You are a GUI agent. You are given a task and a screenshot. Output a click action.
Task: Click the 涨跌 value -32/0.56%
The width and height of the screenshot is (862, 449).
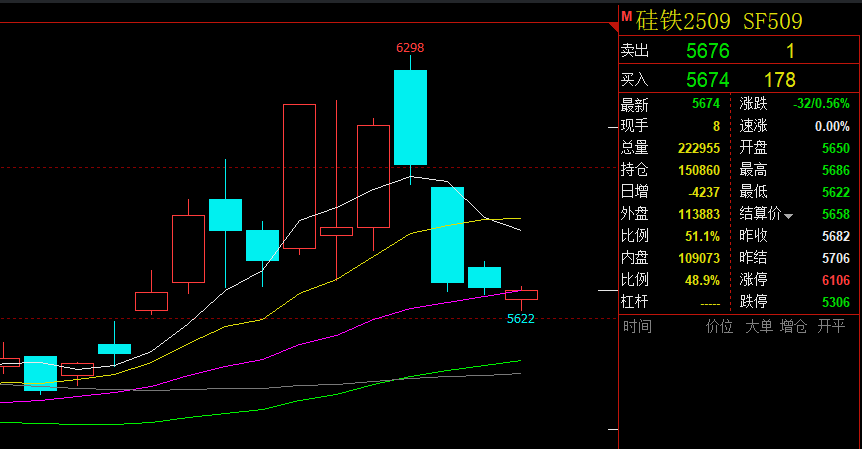click(x=821, y=104)
